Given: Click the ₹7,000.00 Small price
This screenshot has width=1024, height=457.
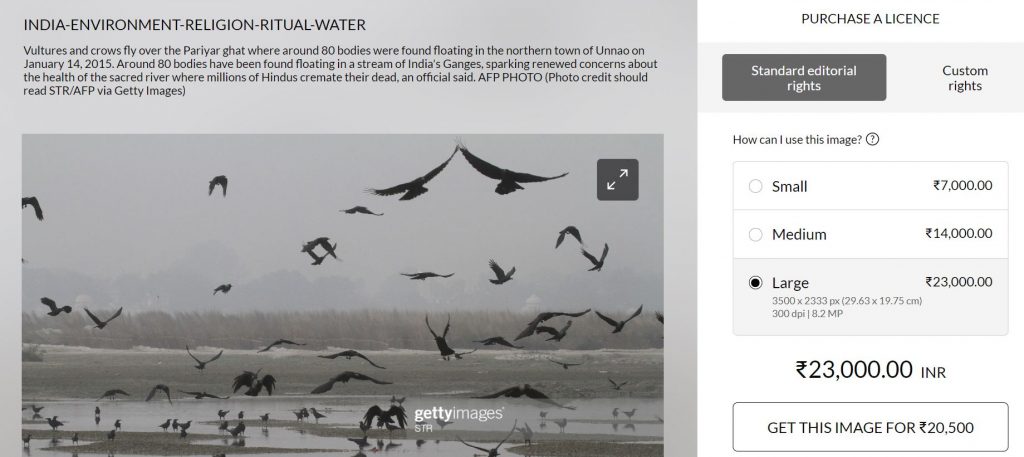Looking at the screenshot, I should click(962, 186).
